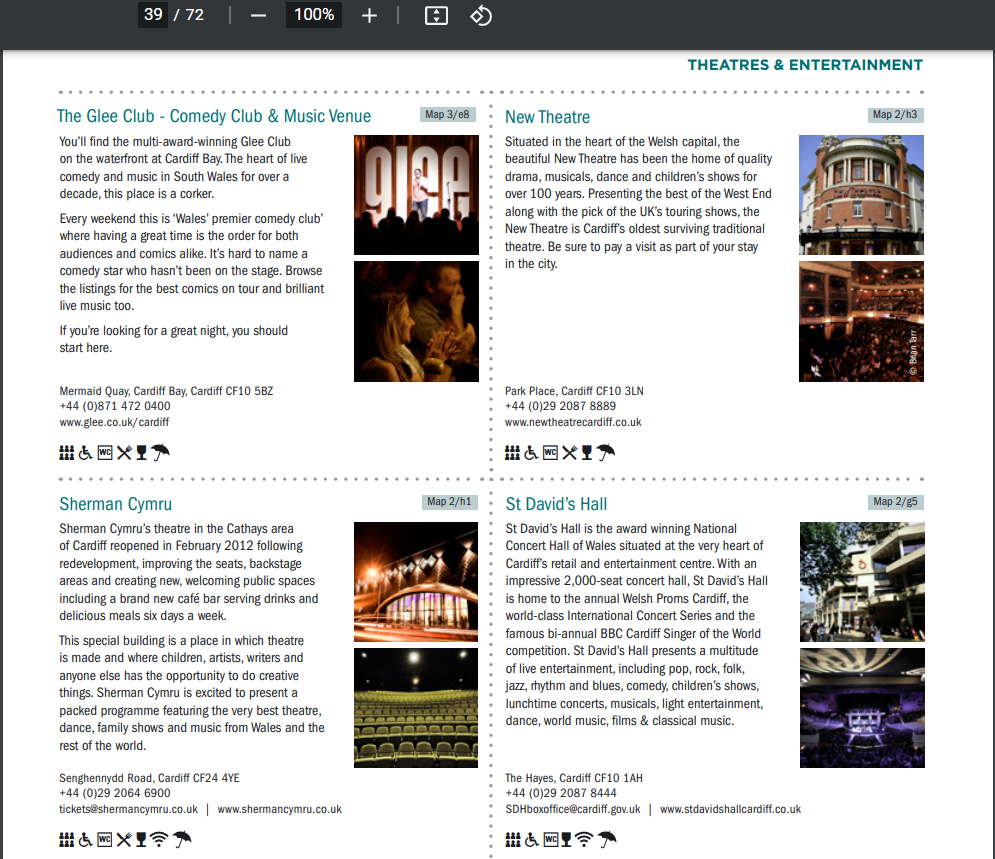Click Glee Club WC toilets icon
This screenshot has width=995, height=859.
[x=105, y=452]
